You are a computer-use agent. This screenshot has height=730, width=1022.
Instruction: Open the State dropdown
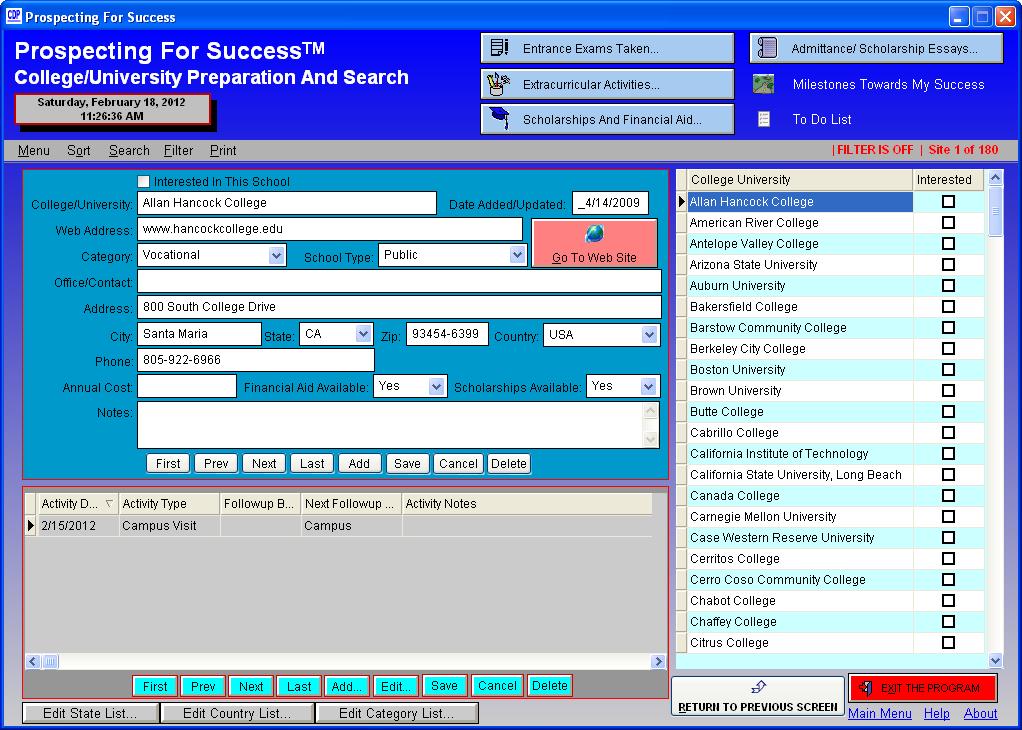pos(363,334)
